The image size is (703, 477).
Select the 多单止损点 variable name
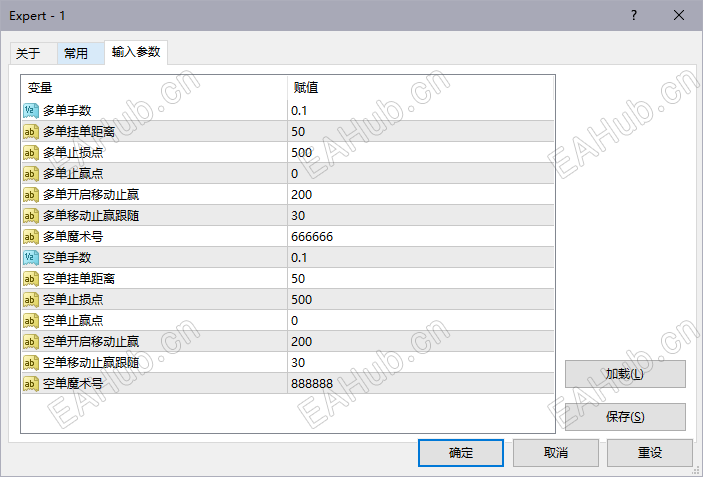coord(73,153)
